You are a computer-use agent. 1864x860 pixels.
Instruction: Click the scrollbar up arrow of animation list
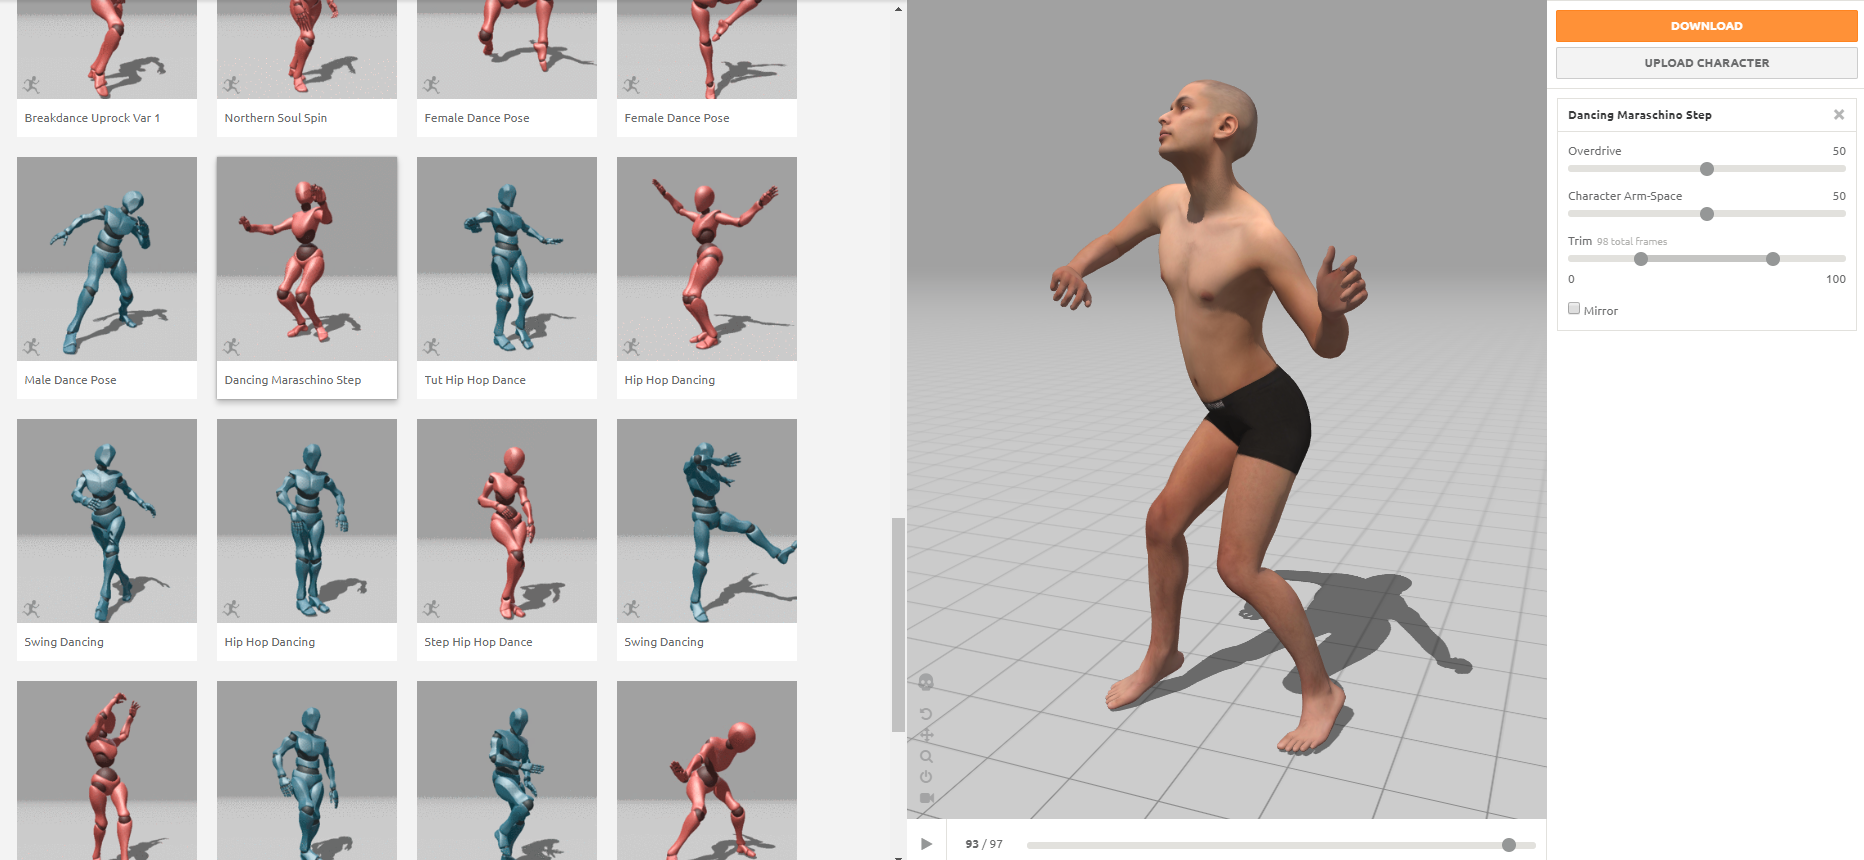pyautogui.click(x=898, y=9)
